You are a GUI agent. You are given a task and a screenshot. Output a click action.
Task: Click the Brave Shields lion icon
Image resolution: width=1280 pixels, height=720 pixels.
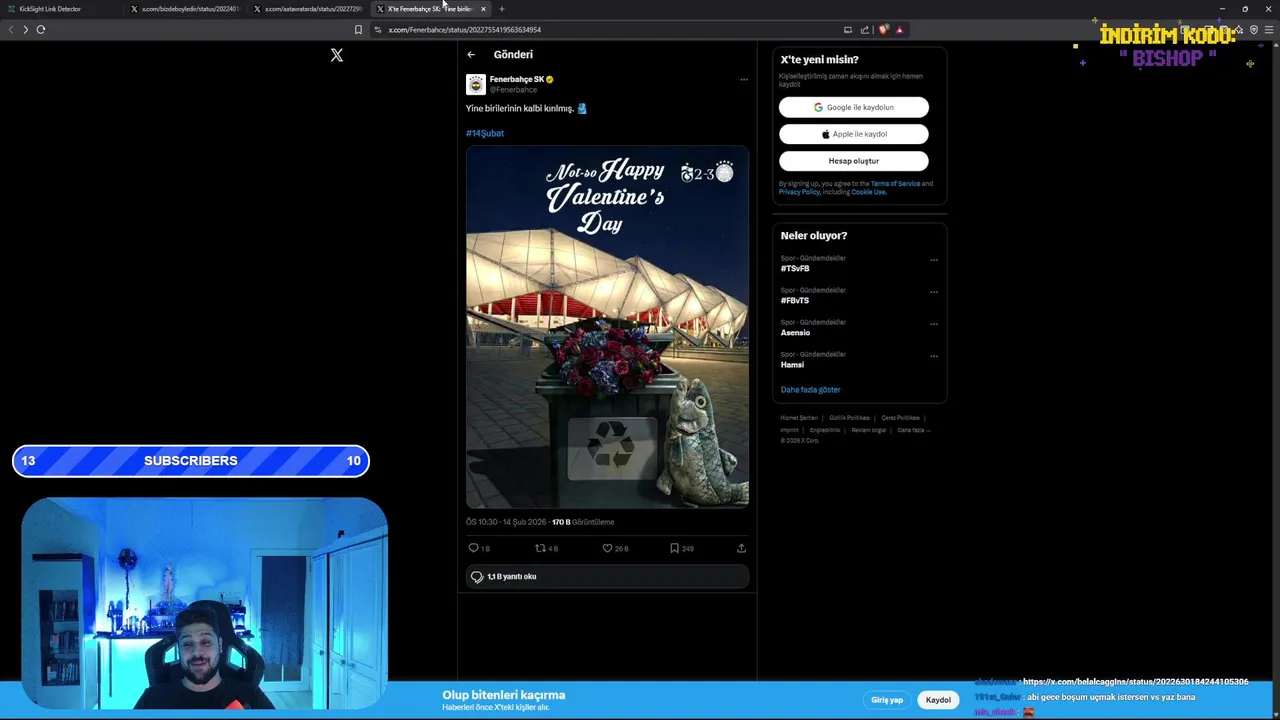pyautogui.click(x=883, y=30)
